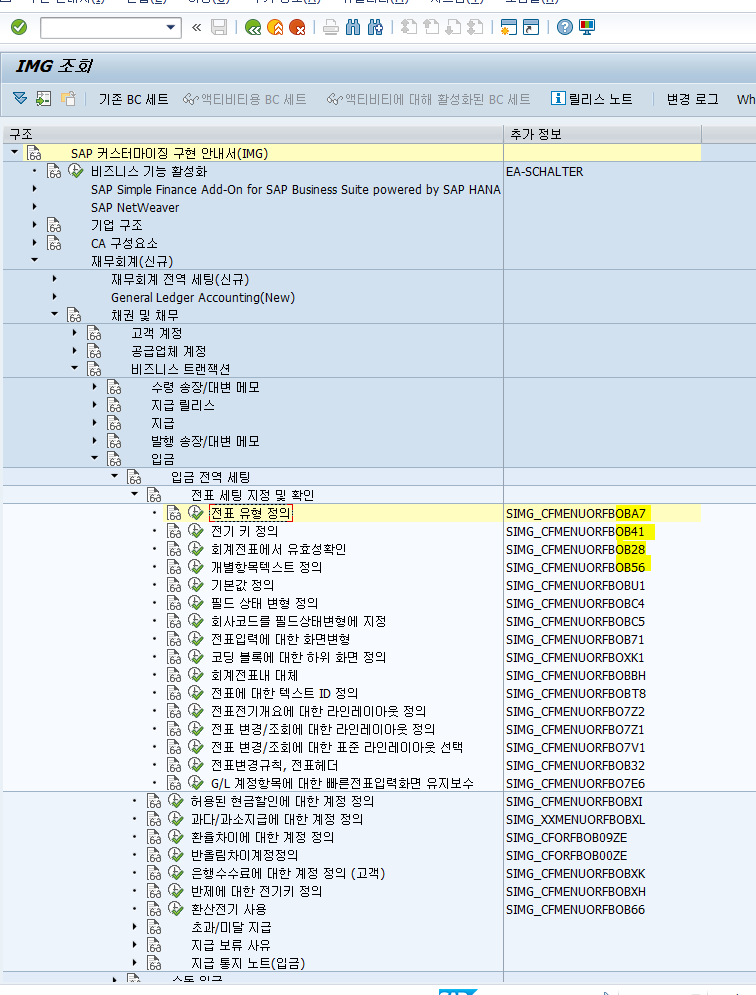
Task: Execute 비즈니스 기능 활성화 activity icon
Action: coord(76,171)
